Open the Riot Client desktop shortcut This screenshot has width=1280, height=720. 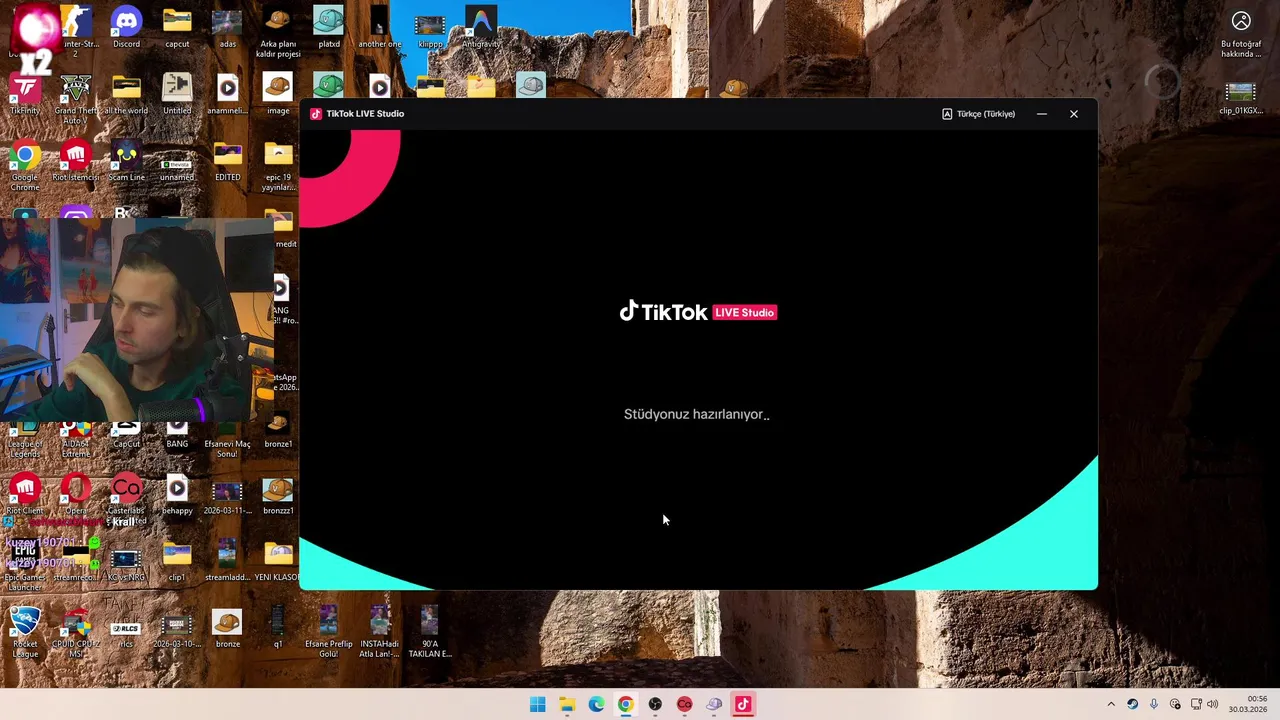(25, 495)
